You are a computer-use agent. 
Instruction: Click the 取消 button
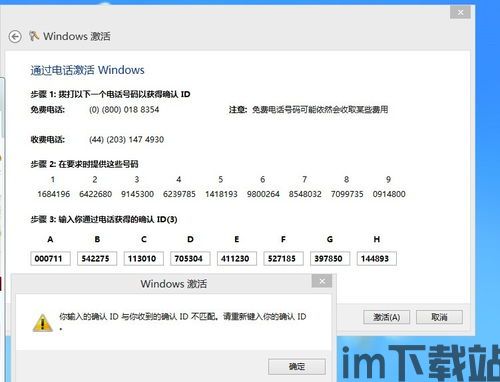(x=439, y=317)
